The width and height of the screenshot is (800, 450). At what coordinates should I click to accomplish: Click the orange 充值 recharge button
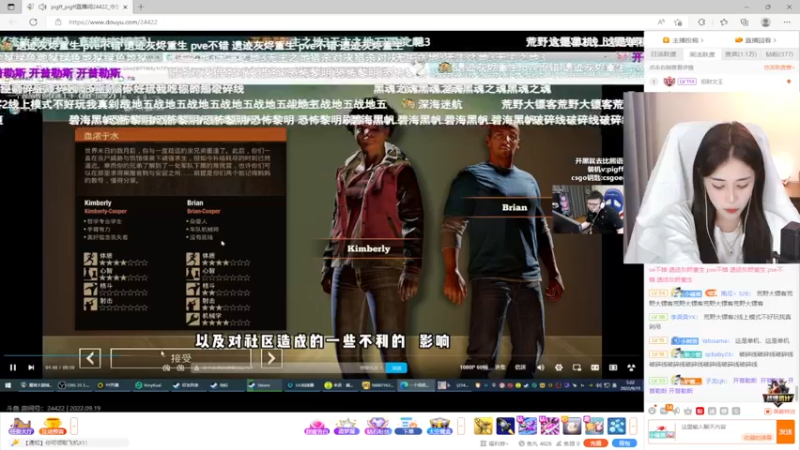[x=595, y=443]
